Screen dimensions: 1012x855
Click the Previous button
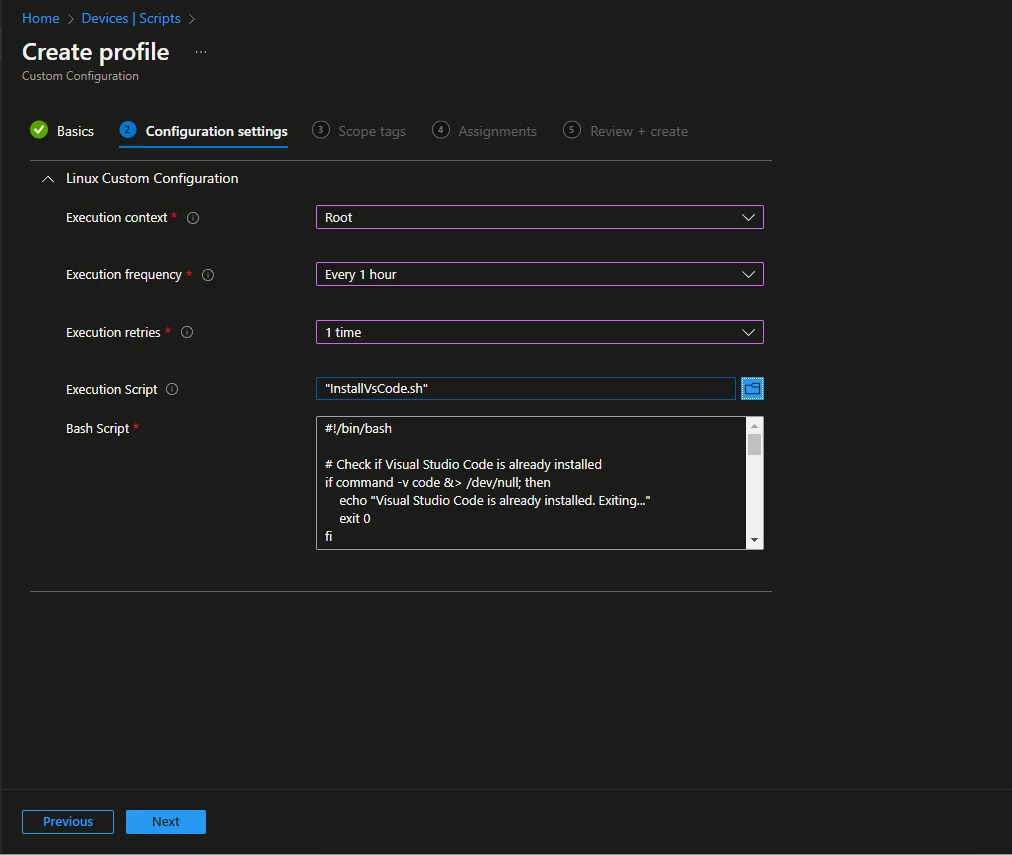[x=68, y=821]
